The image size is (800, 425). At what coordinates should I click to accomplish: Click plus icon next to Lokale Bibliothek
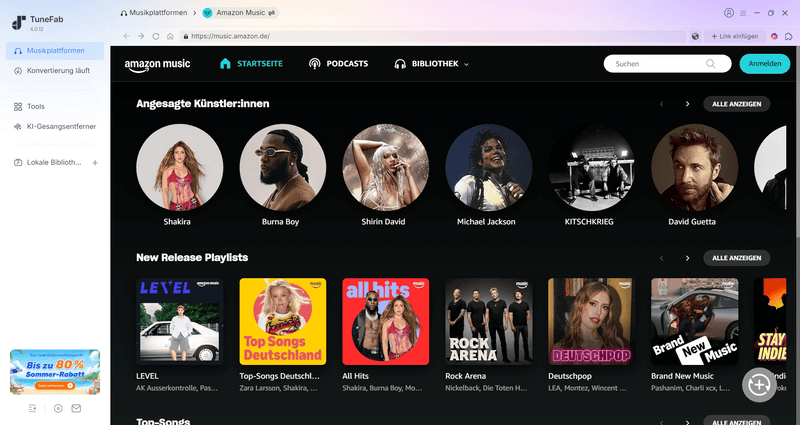pyautogui.click(x=95, y=163)
